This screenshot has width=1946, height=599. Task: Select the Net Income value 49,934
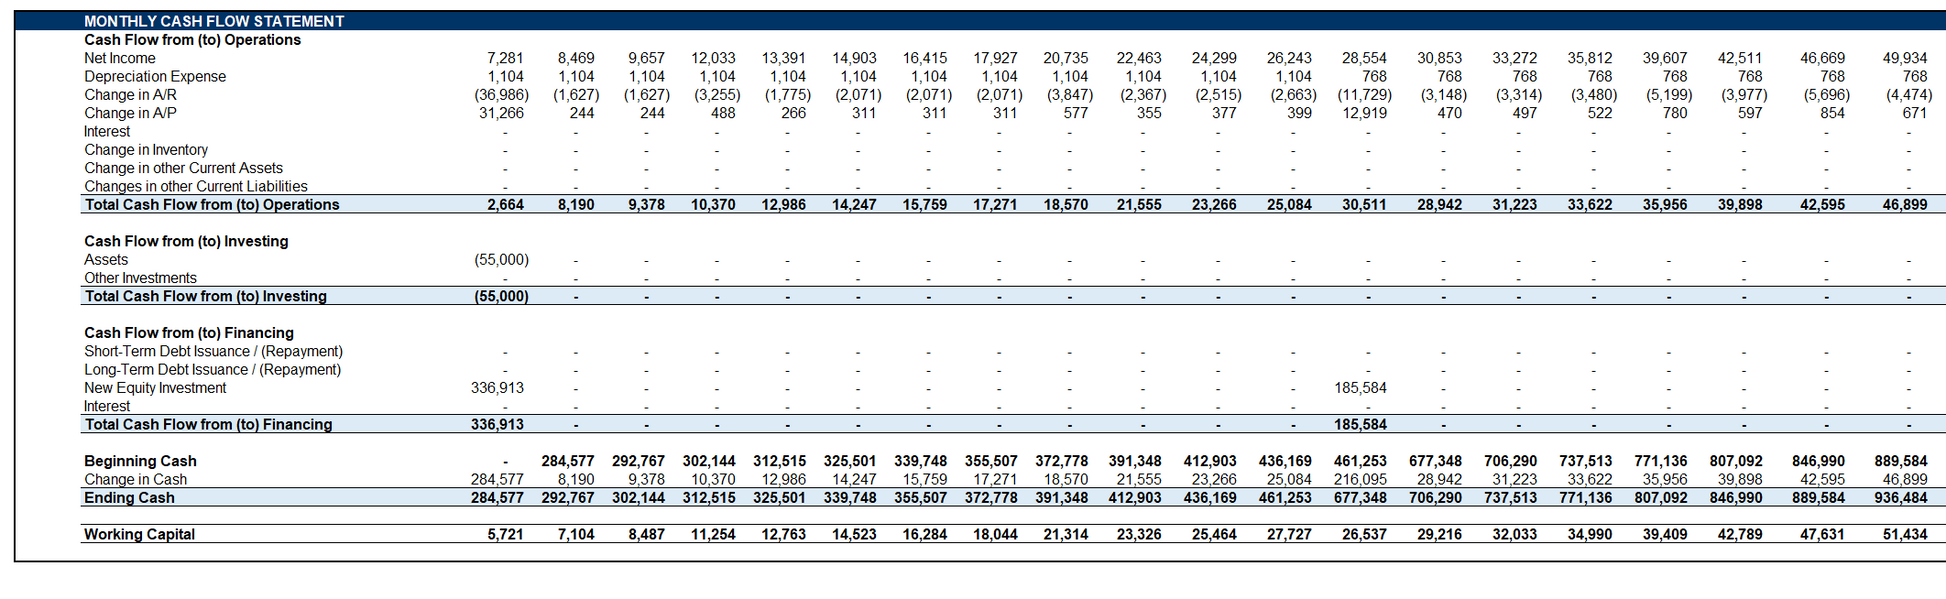coord(1905,58)
